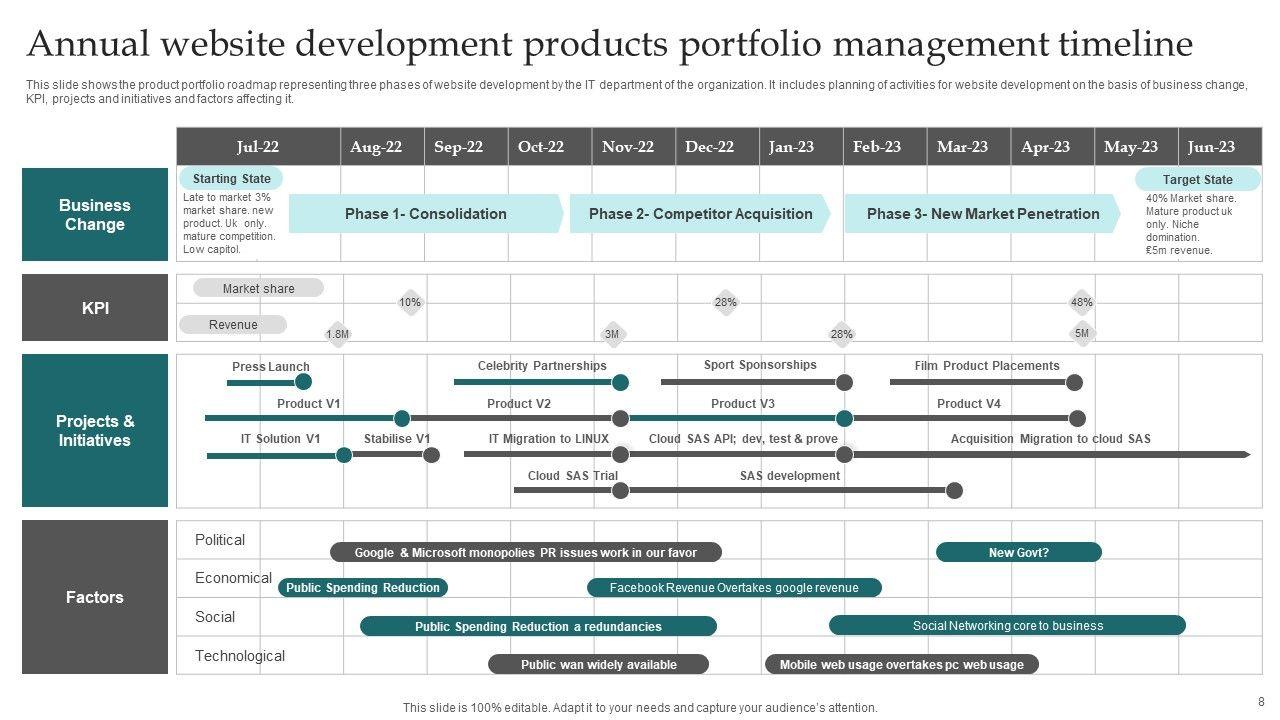Click the 3M revenue diamond
The width and height of the screenshot is (1280, 720).
[x=612, y=334]
